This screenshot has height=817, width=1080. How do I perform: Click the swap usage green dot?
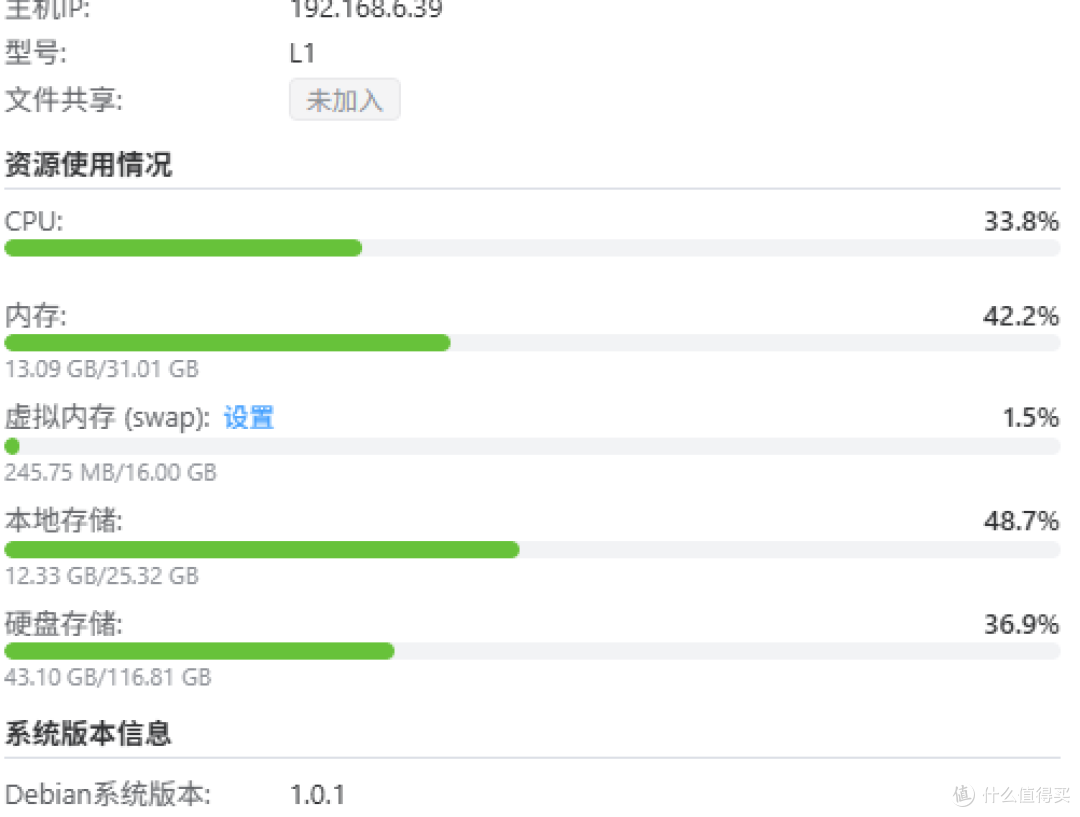[12, 446]
